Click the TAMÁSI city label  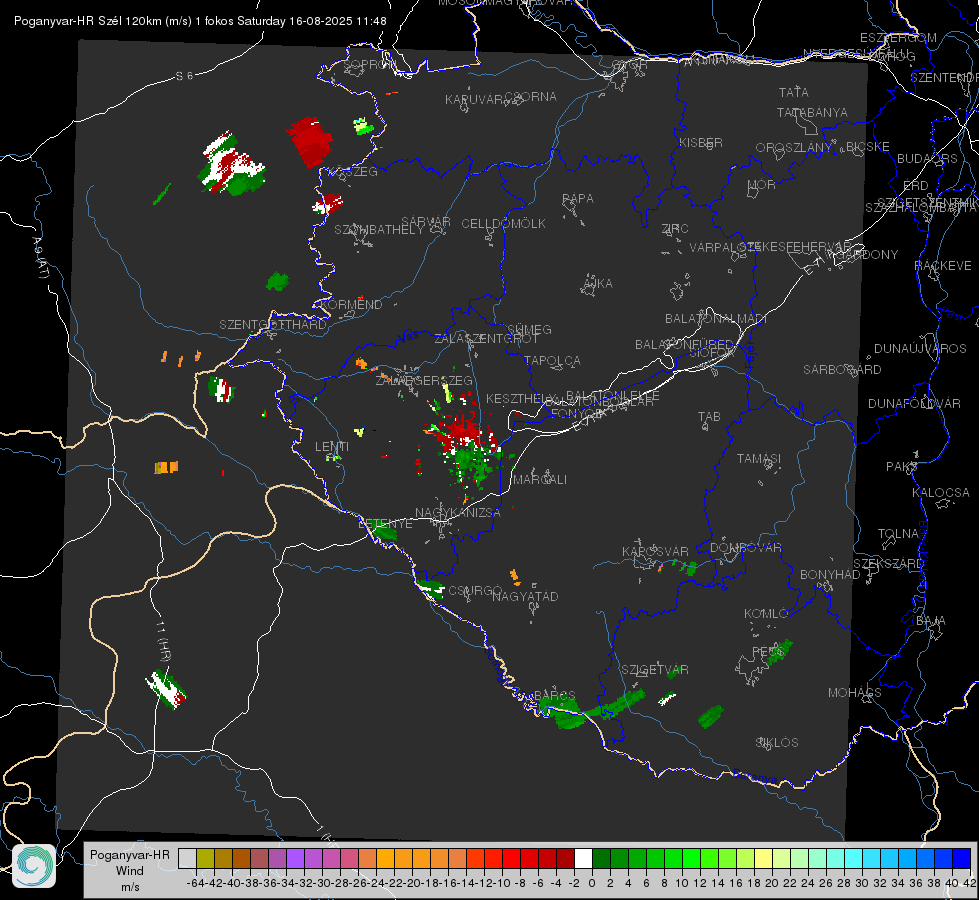(759, 458)
